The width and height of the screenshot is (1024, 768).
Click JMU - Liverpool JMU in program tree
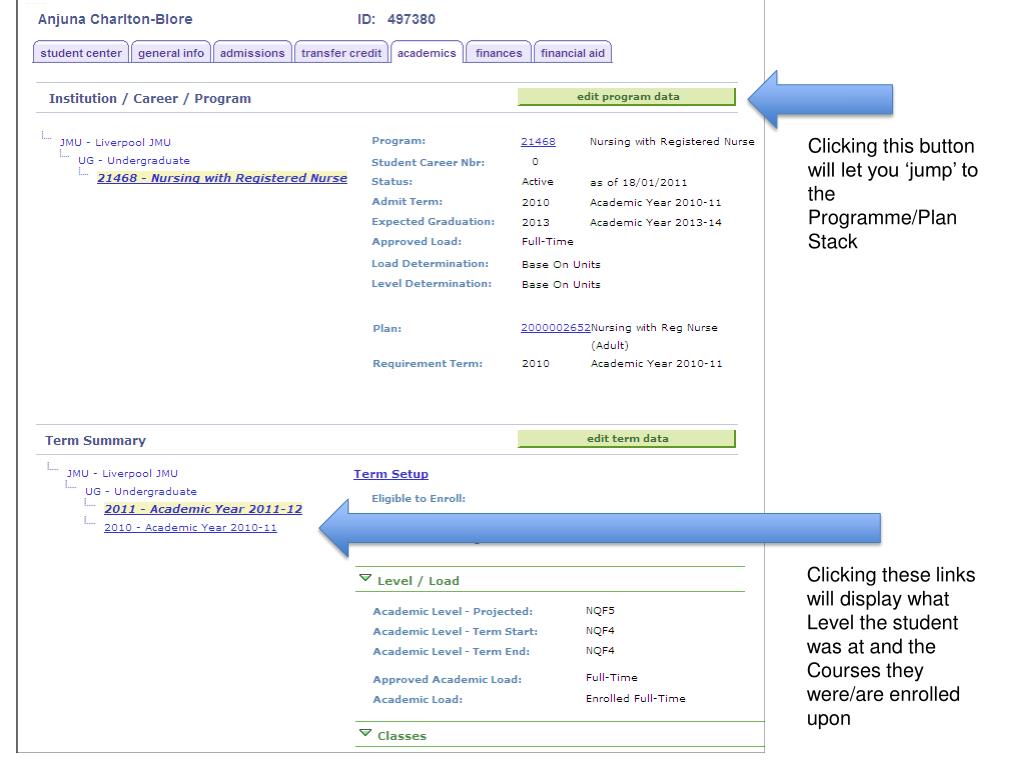coord(115,142)
